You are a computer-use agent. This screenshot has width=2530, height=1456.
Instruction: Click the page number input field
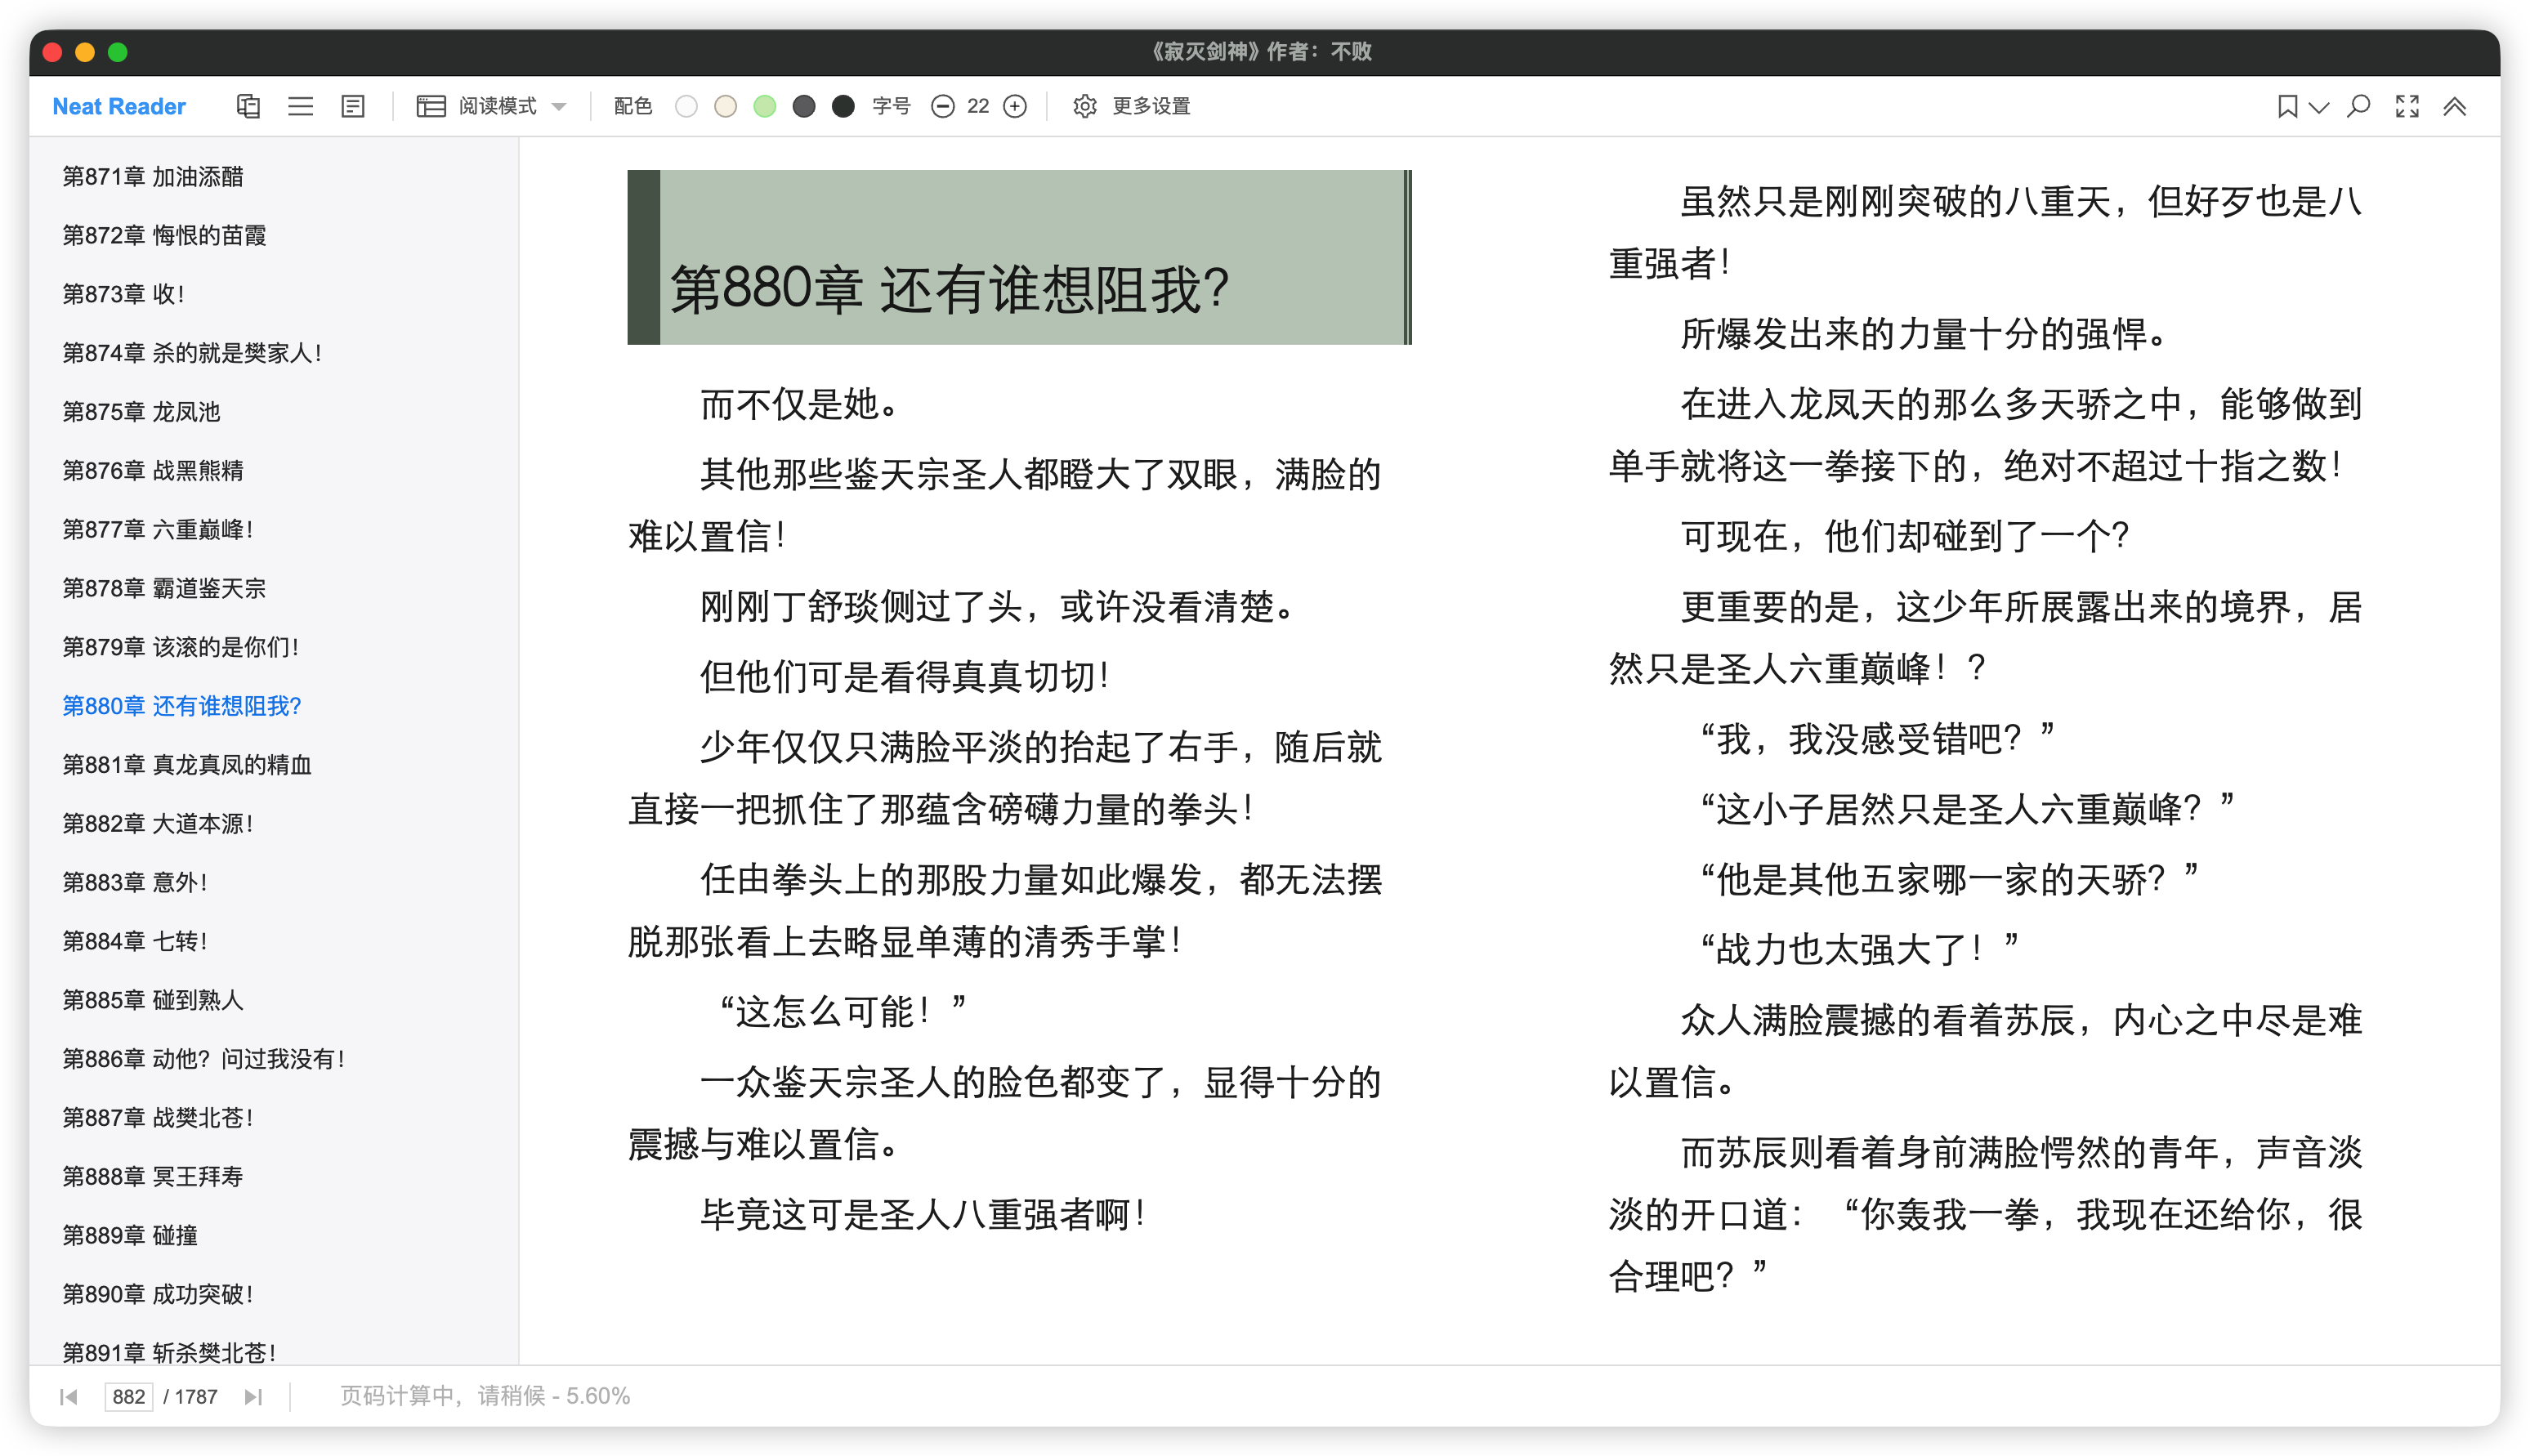click(x=129, y=1396)
